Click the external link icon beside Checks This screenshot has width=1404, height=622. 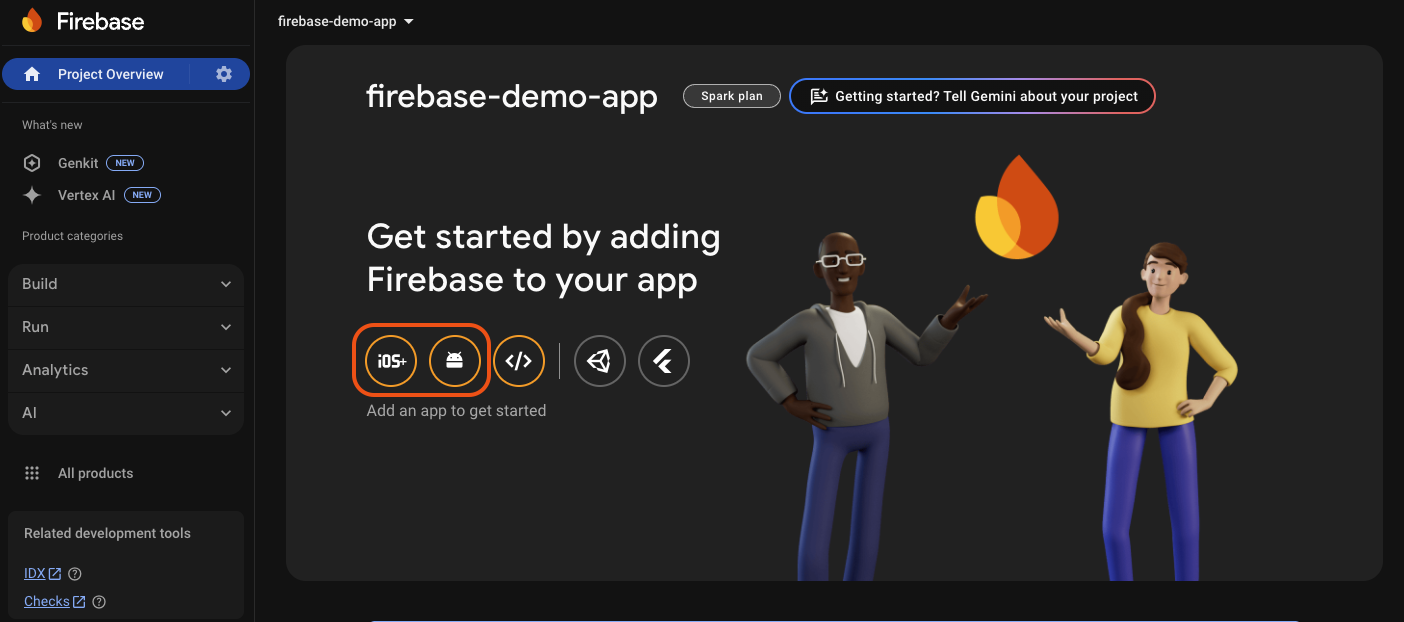(x=79, y=602)
